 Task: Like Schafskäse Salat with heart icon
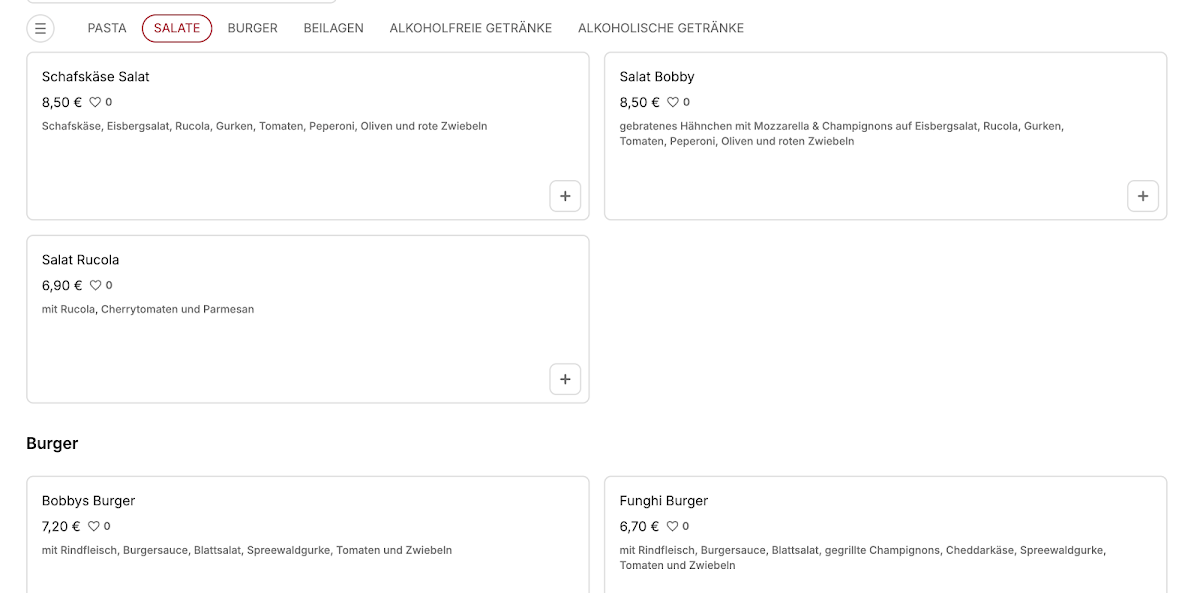96,102
